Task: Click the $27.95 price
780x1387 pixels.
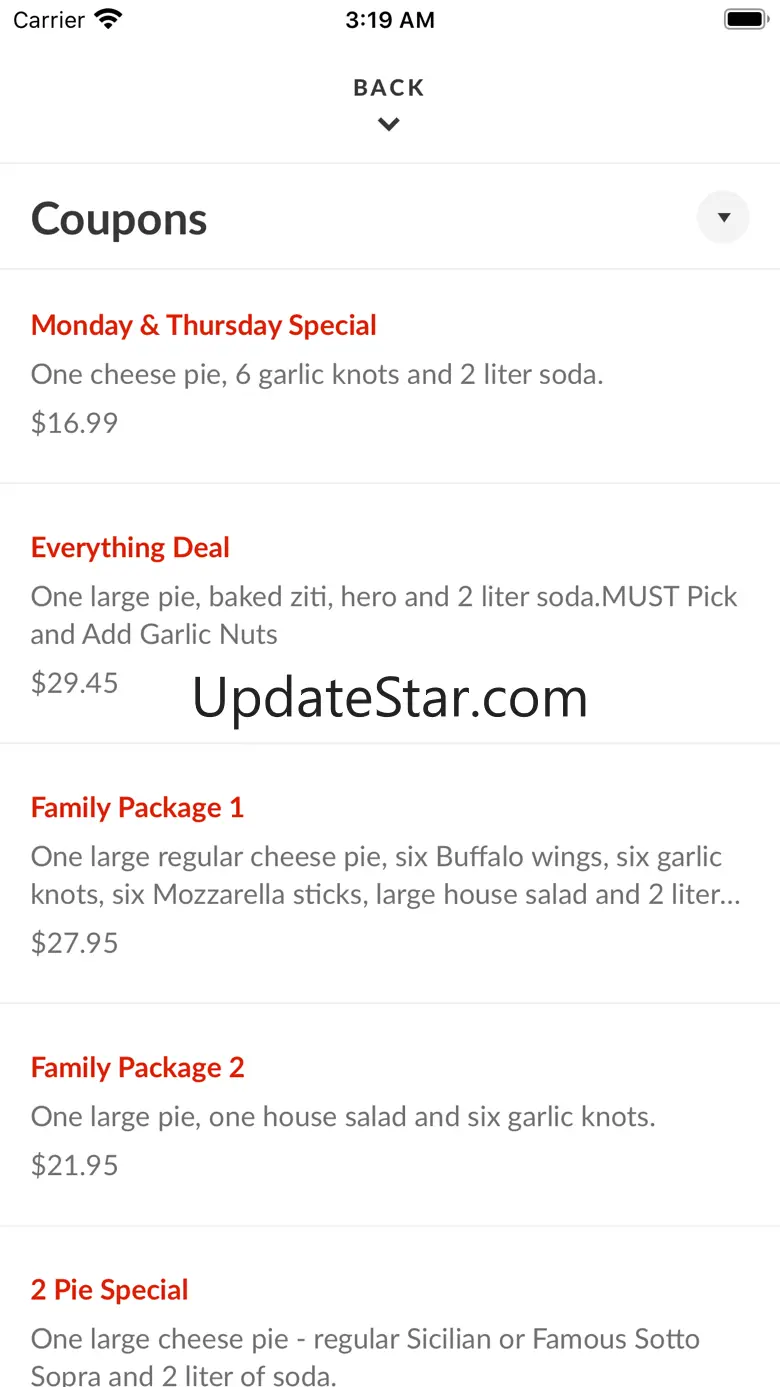Action: (74, 943)
